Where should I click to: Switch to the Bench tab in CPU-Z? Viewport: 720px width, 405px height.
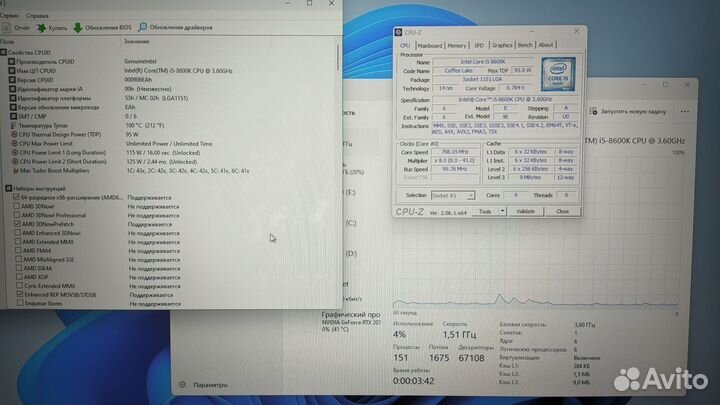coord(525,45)
